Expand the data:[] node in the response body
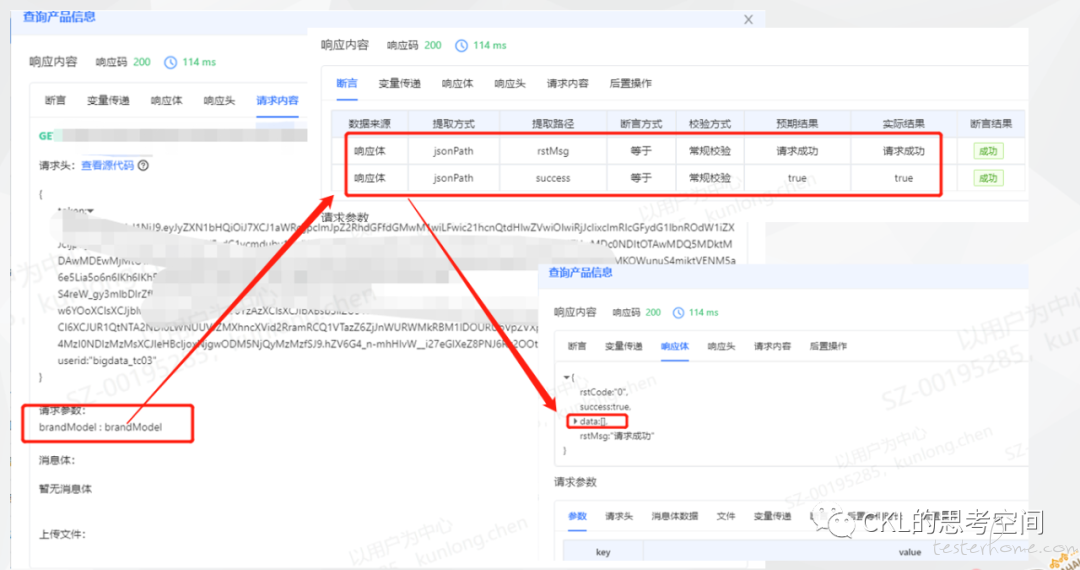 click(x=575, y=421)
